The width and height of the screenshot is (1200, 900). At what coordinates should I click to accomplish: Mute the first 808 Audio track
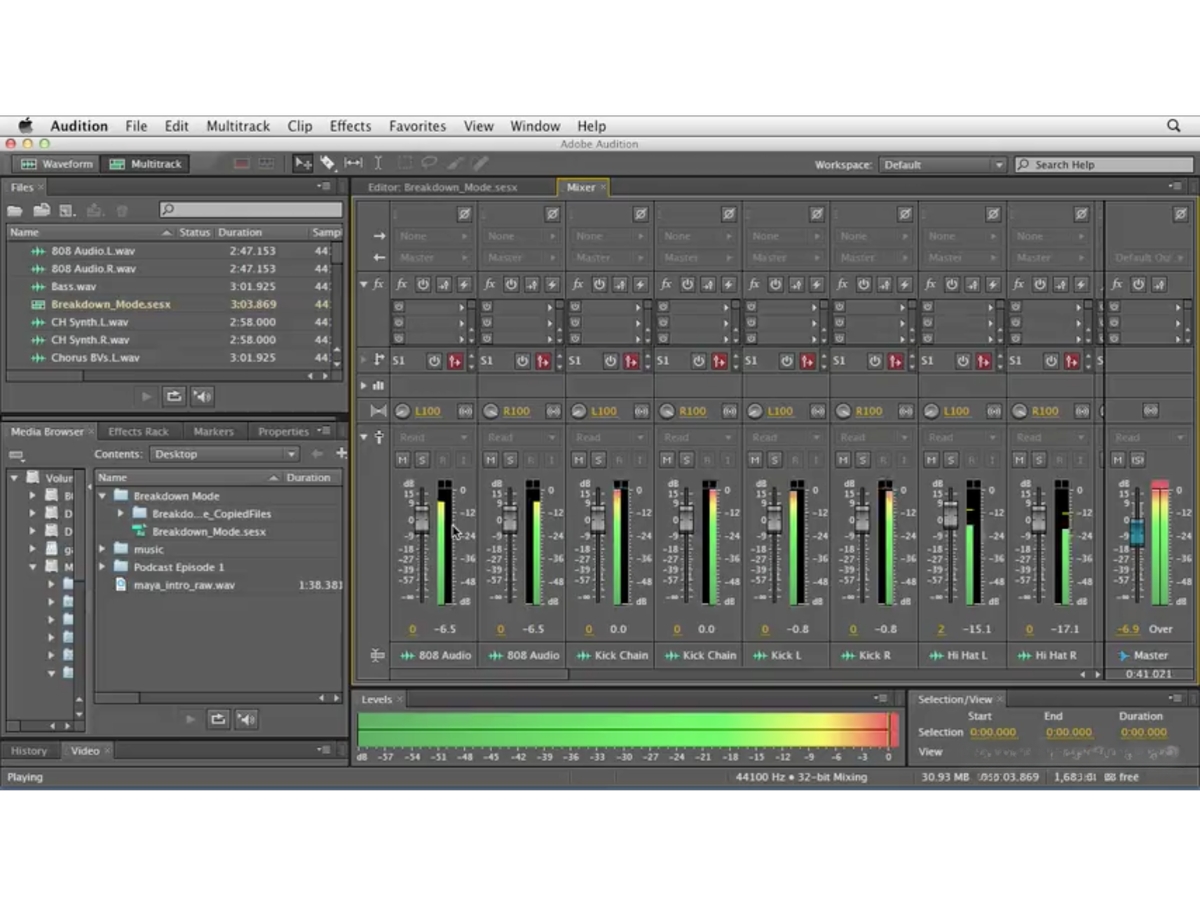(x=402, y=459)
